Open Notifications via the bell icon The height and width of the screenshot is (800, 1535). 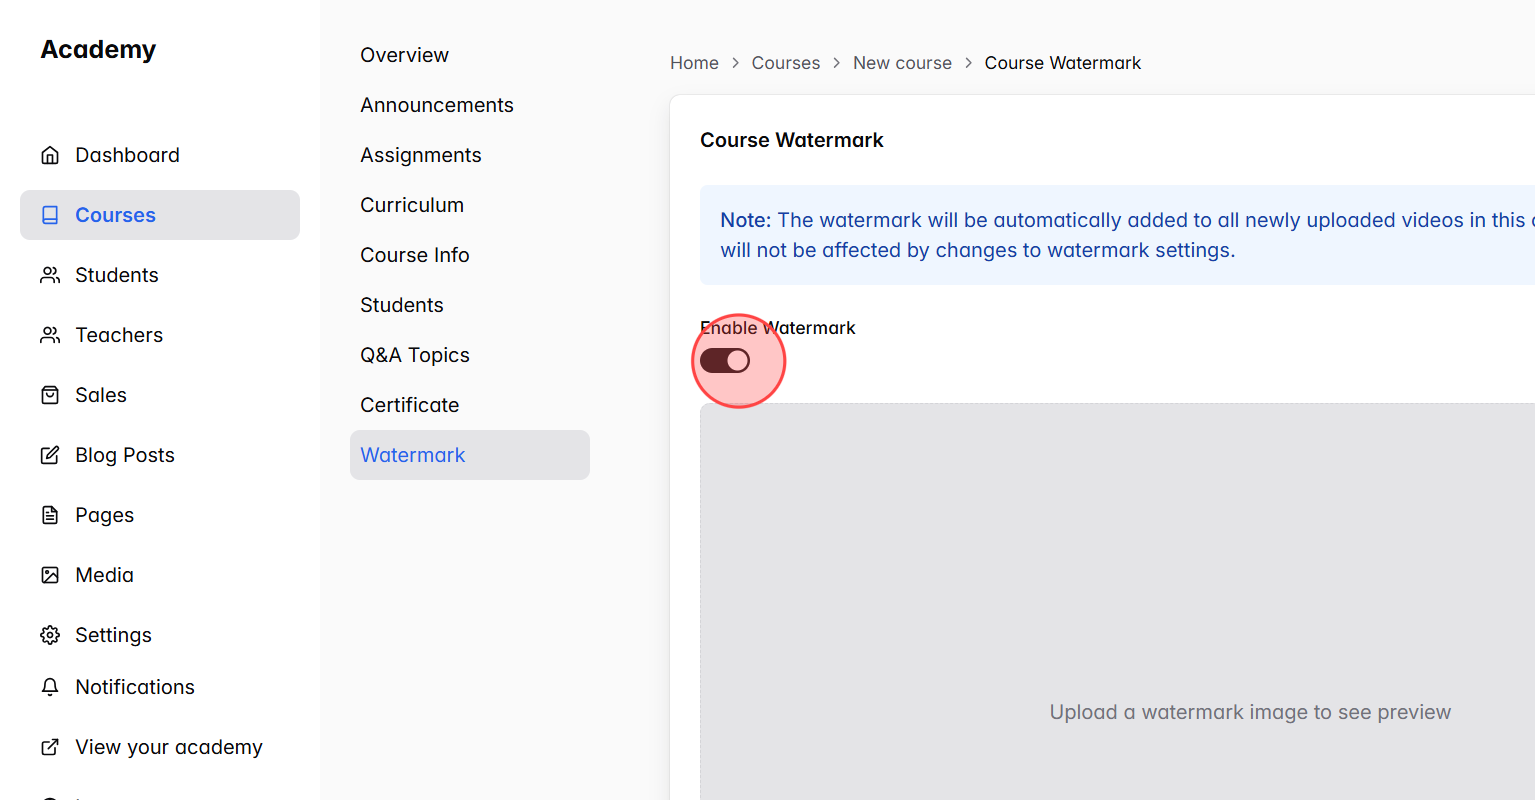pos(50,687)
